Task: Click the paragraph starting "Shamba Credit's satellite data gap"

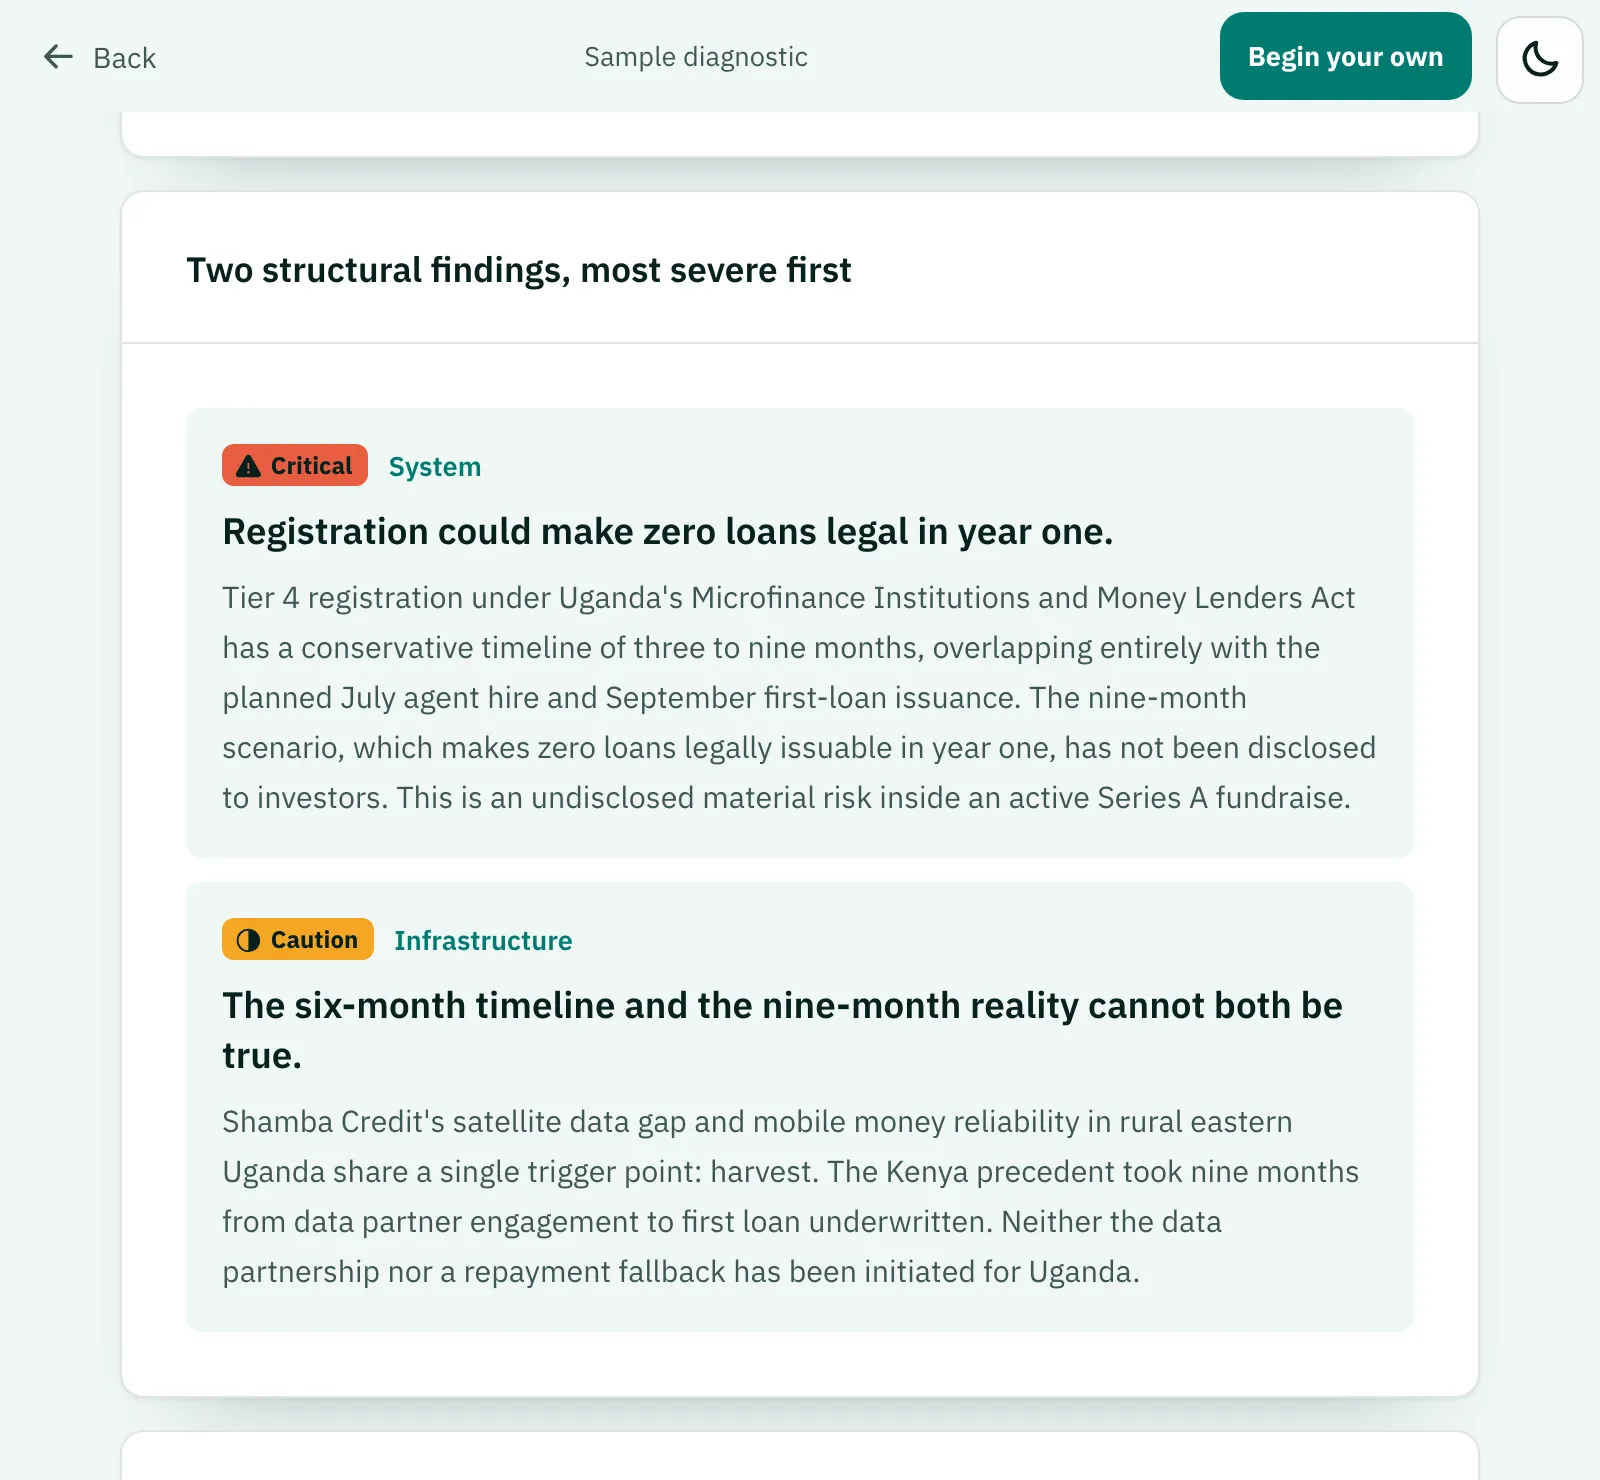Action: pyautogui.click(x=790, y=1197)
